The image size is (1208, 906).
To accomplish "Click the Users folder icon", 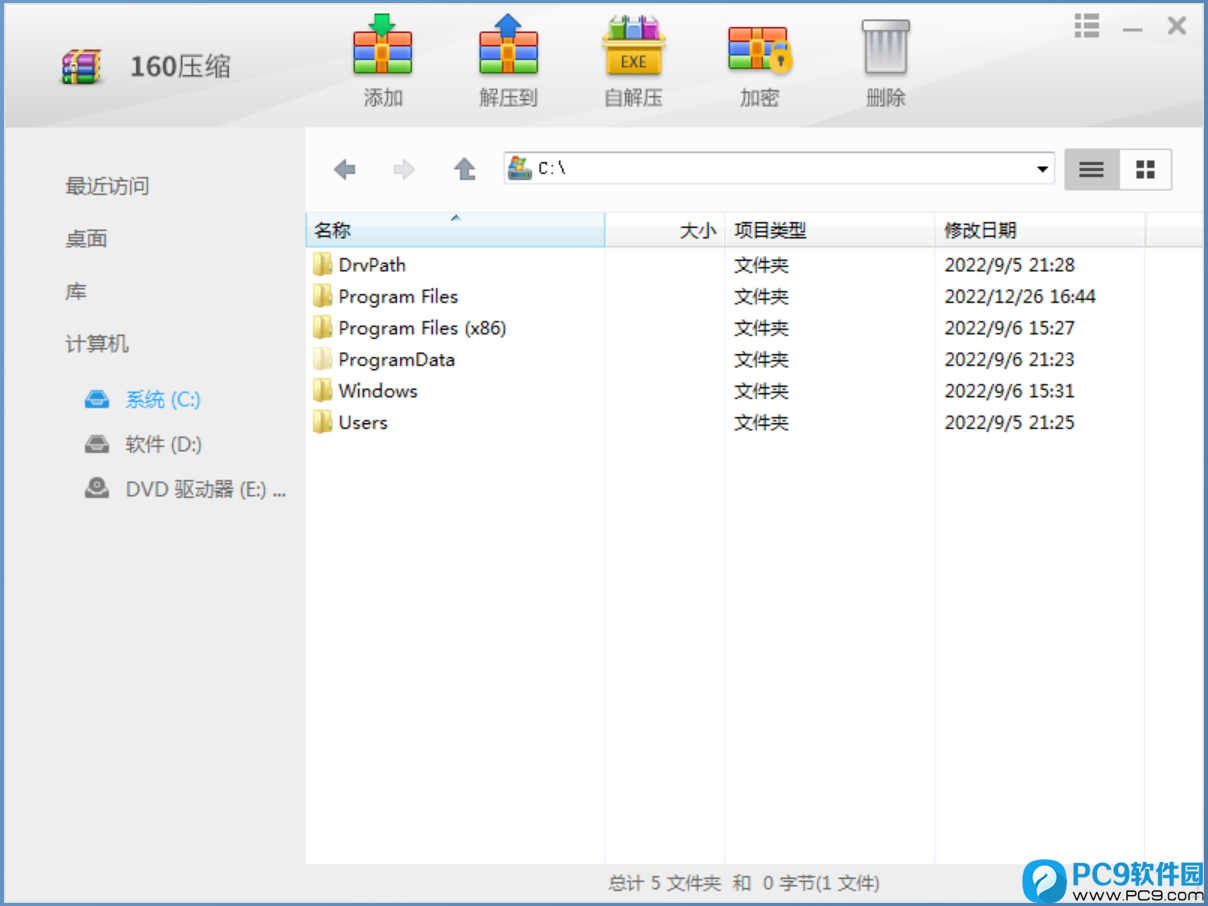I will 322,422.
